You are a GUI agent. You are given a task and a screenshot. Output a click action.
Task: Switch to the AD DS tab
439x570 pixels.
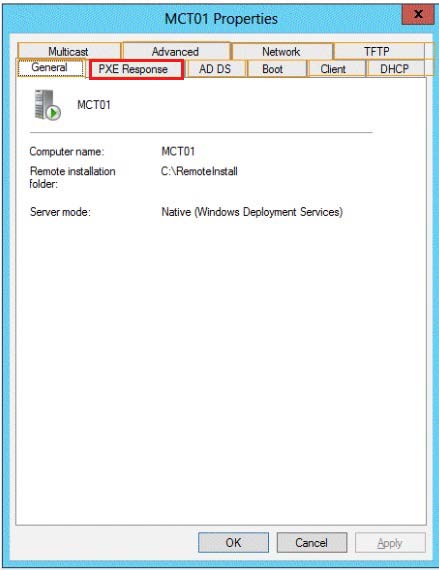[216, 69]
